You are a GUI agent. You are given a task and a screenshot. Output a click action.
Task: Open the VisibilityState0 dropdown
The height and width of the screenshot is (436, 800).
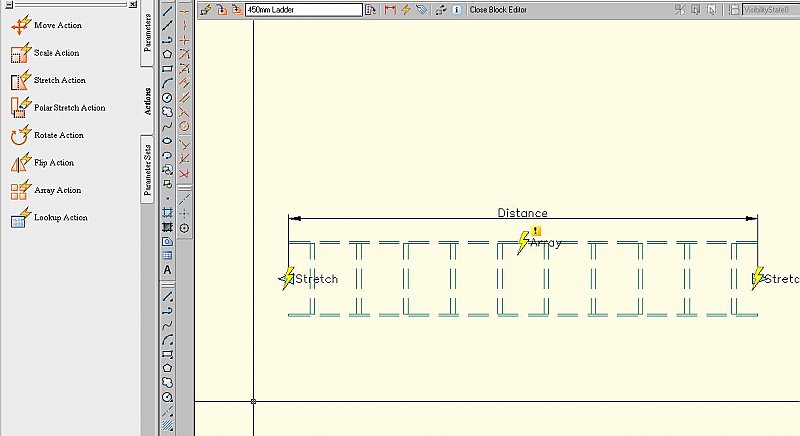click(771, 10)
